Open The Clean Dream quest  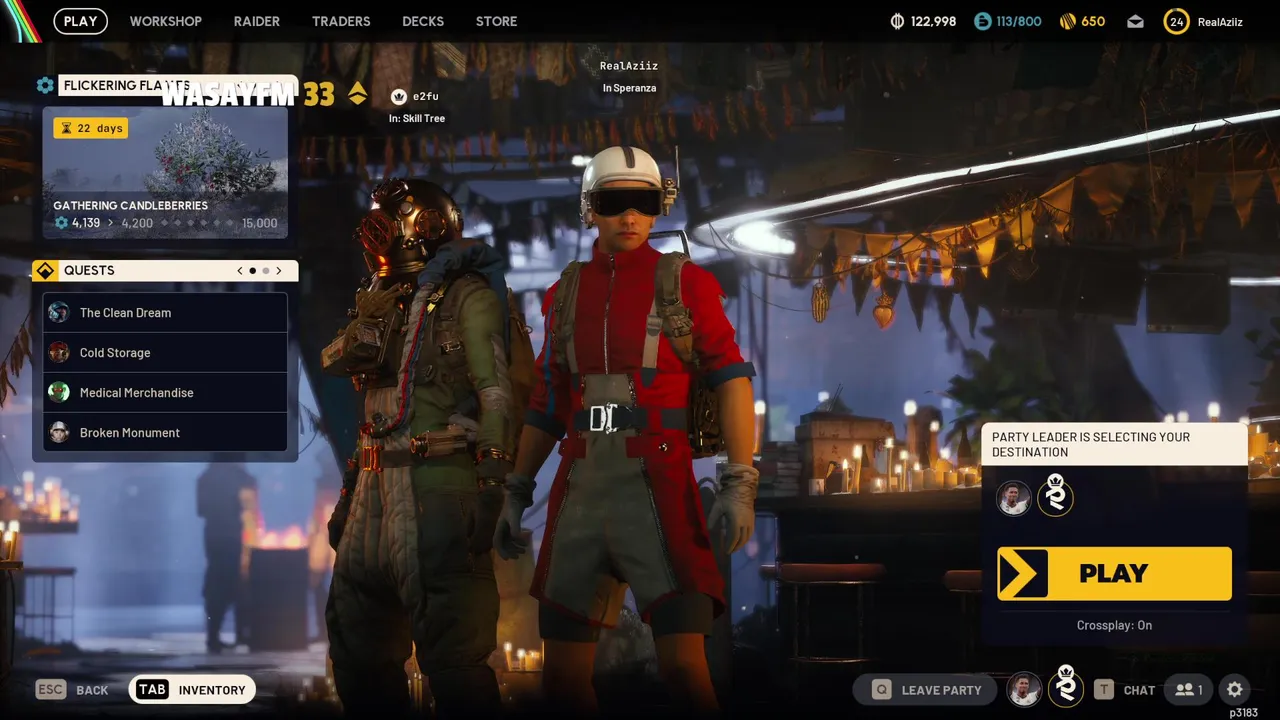point(165,312)
